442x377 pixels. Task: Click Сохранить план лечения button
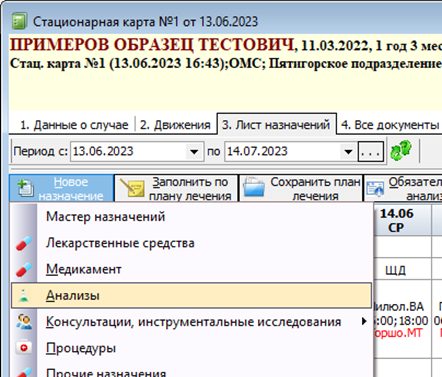[x=301, y=188]
